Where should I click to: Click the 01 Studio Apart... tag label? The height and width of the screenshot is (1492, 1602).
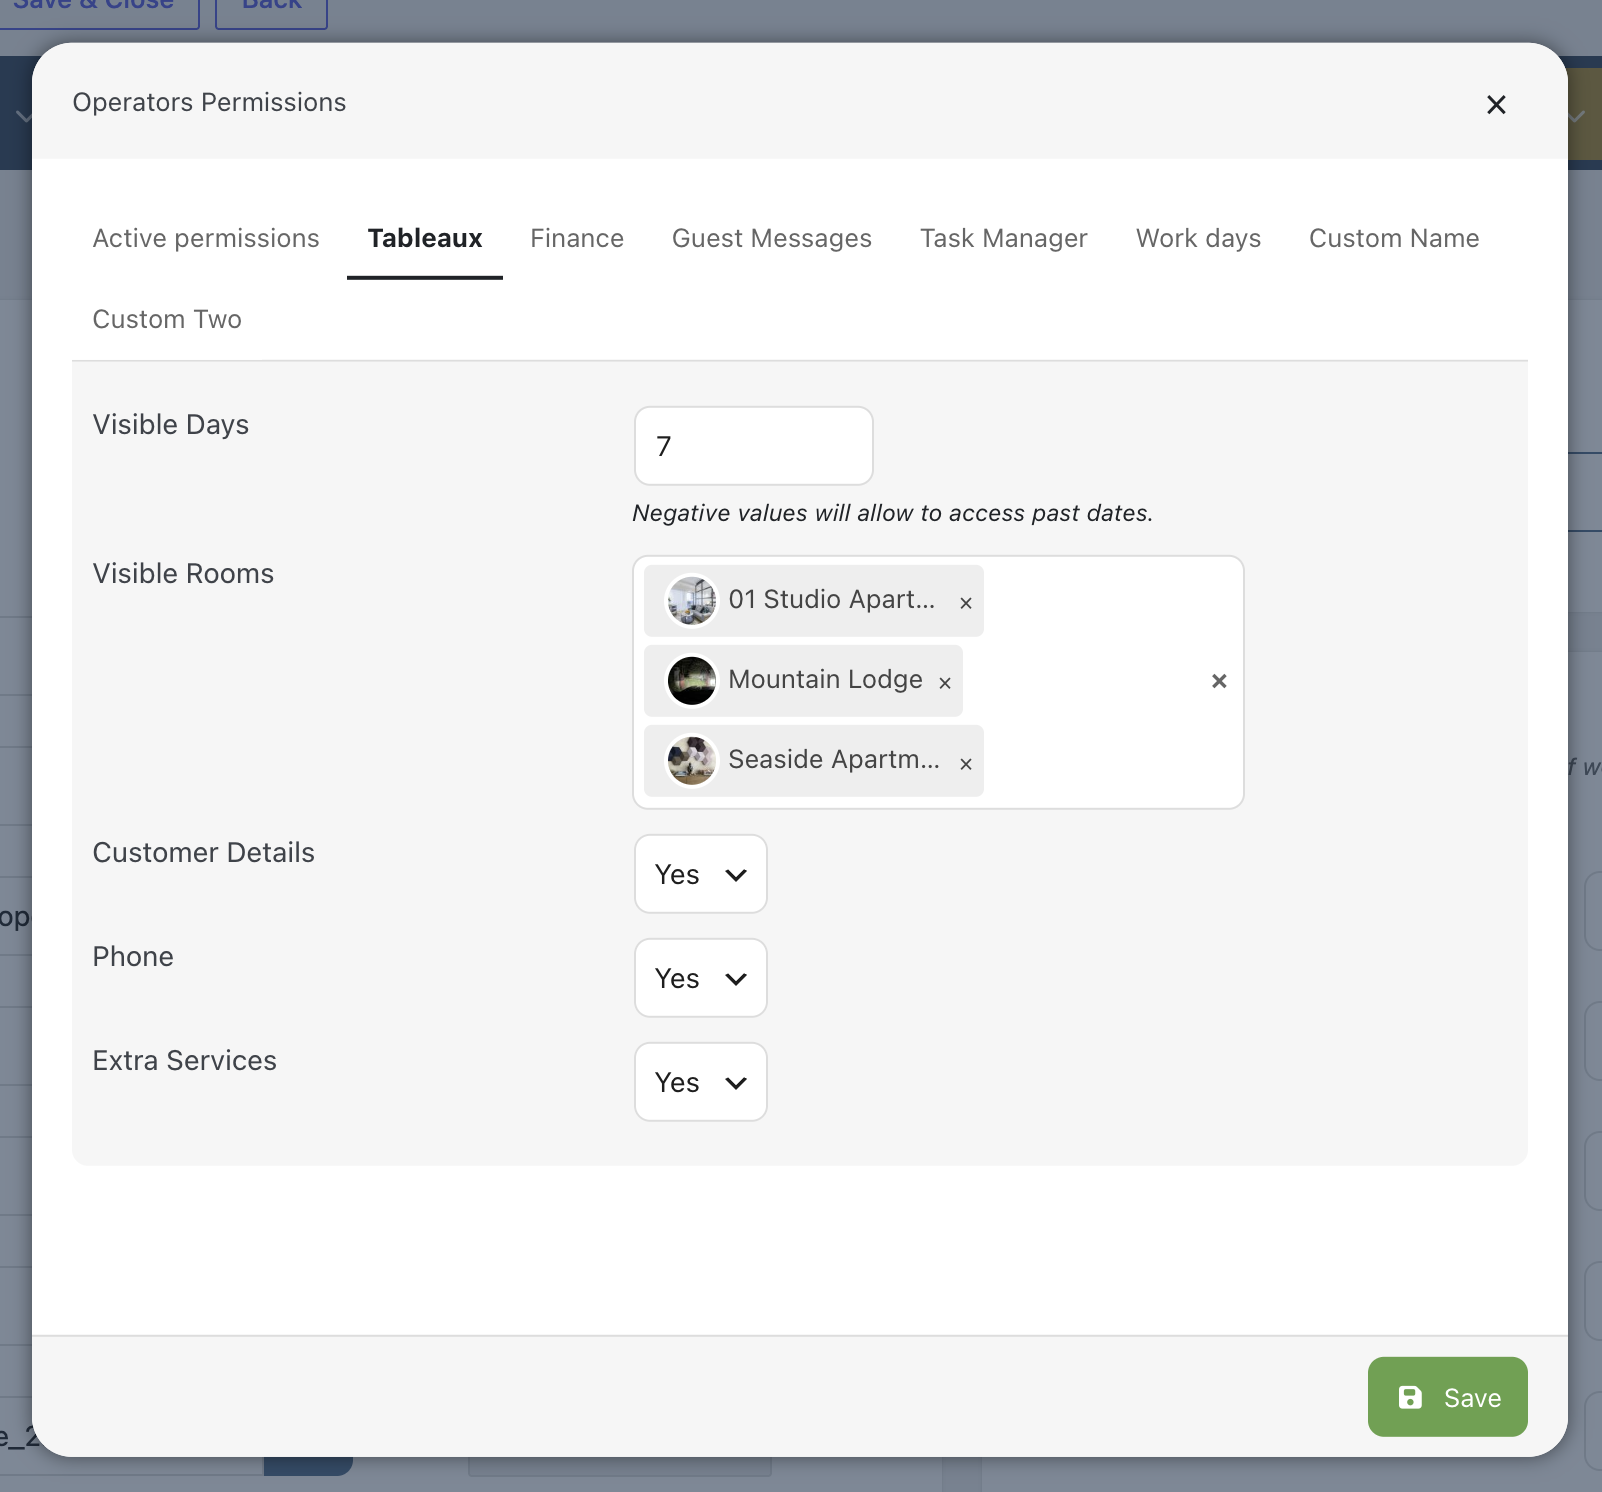coord(832,599)
